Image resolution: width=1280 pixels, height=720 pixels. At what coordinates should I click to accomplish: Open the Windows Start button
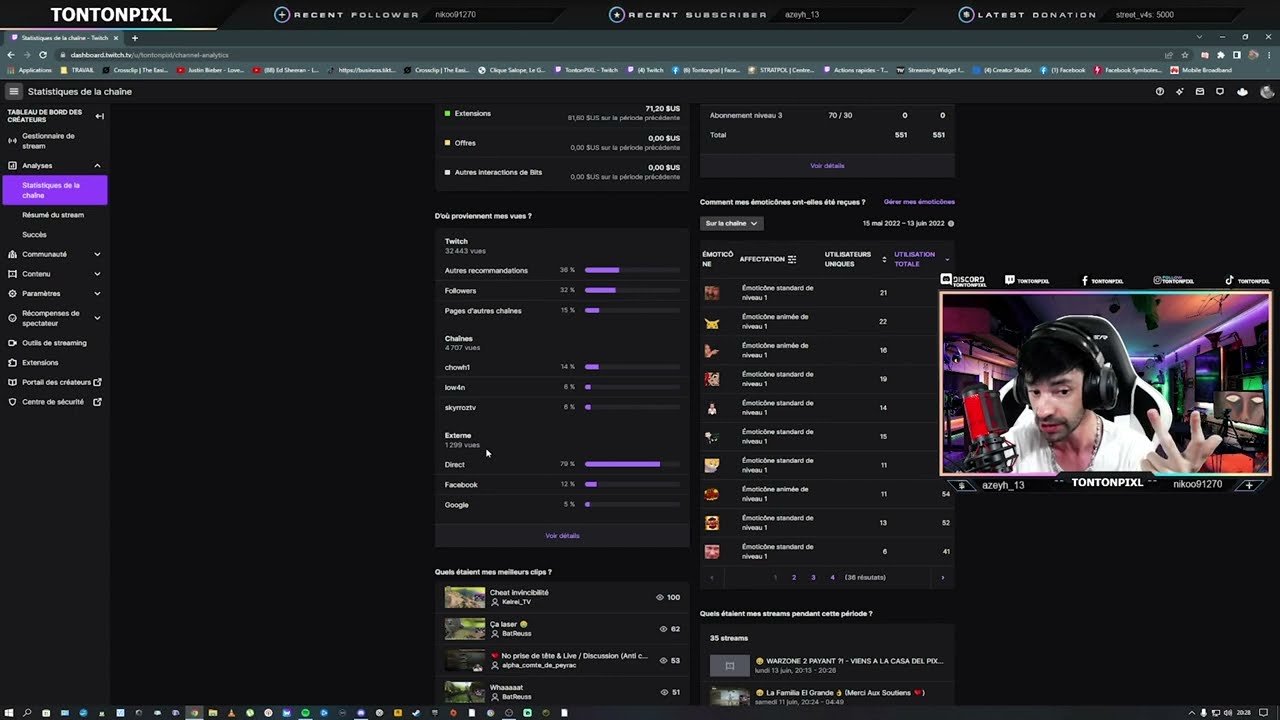click(8, 713)
